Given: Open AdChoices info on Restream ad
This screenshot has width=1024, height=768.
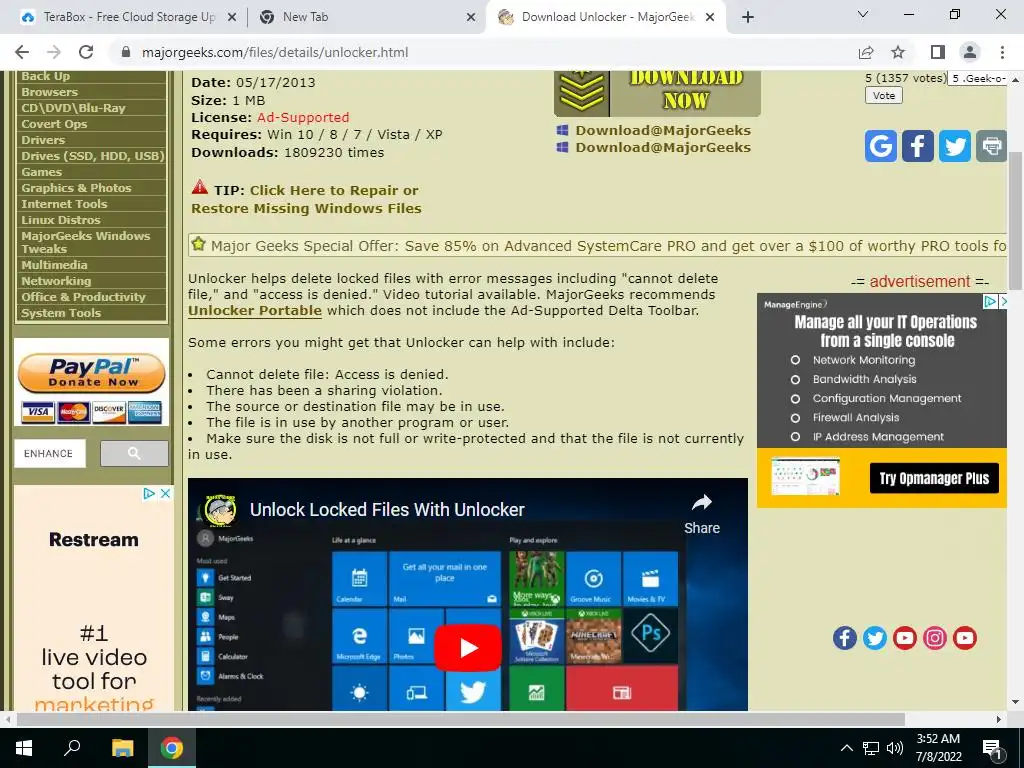Looking at the screenshot, I should tap(149, 493).
